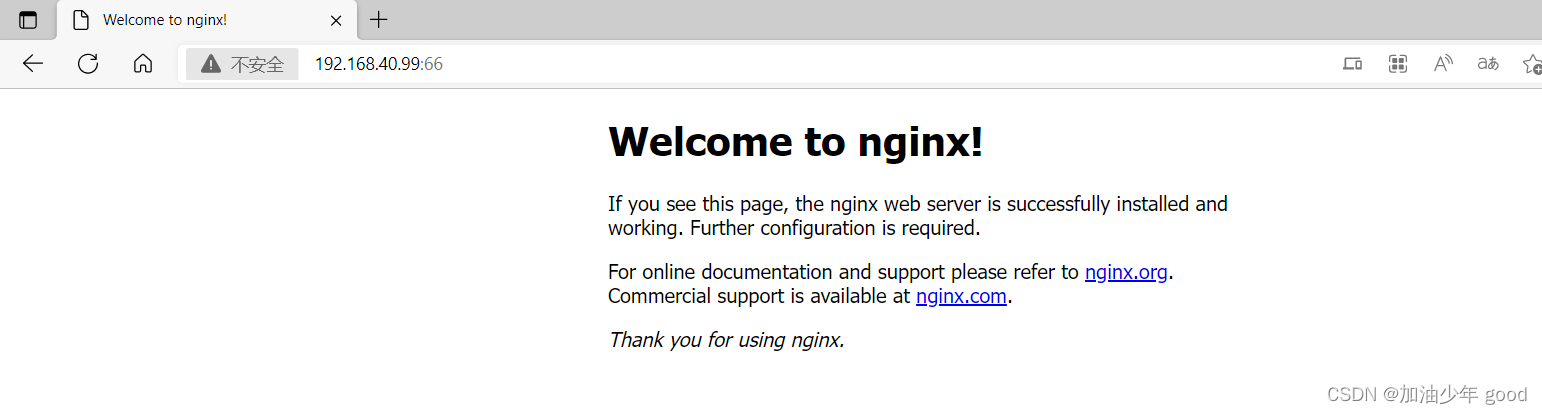This screenshot has width=1542, height=414.
Task: Focus the address bar with 192.168.40.99:66
Action: point(378,64)
